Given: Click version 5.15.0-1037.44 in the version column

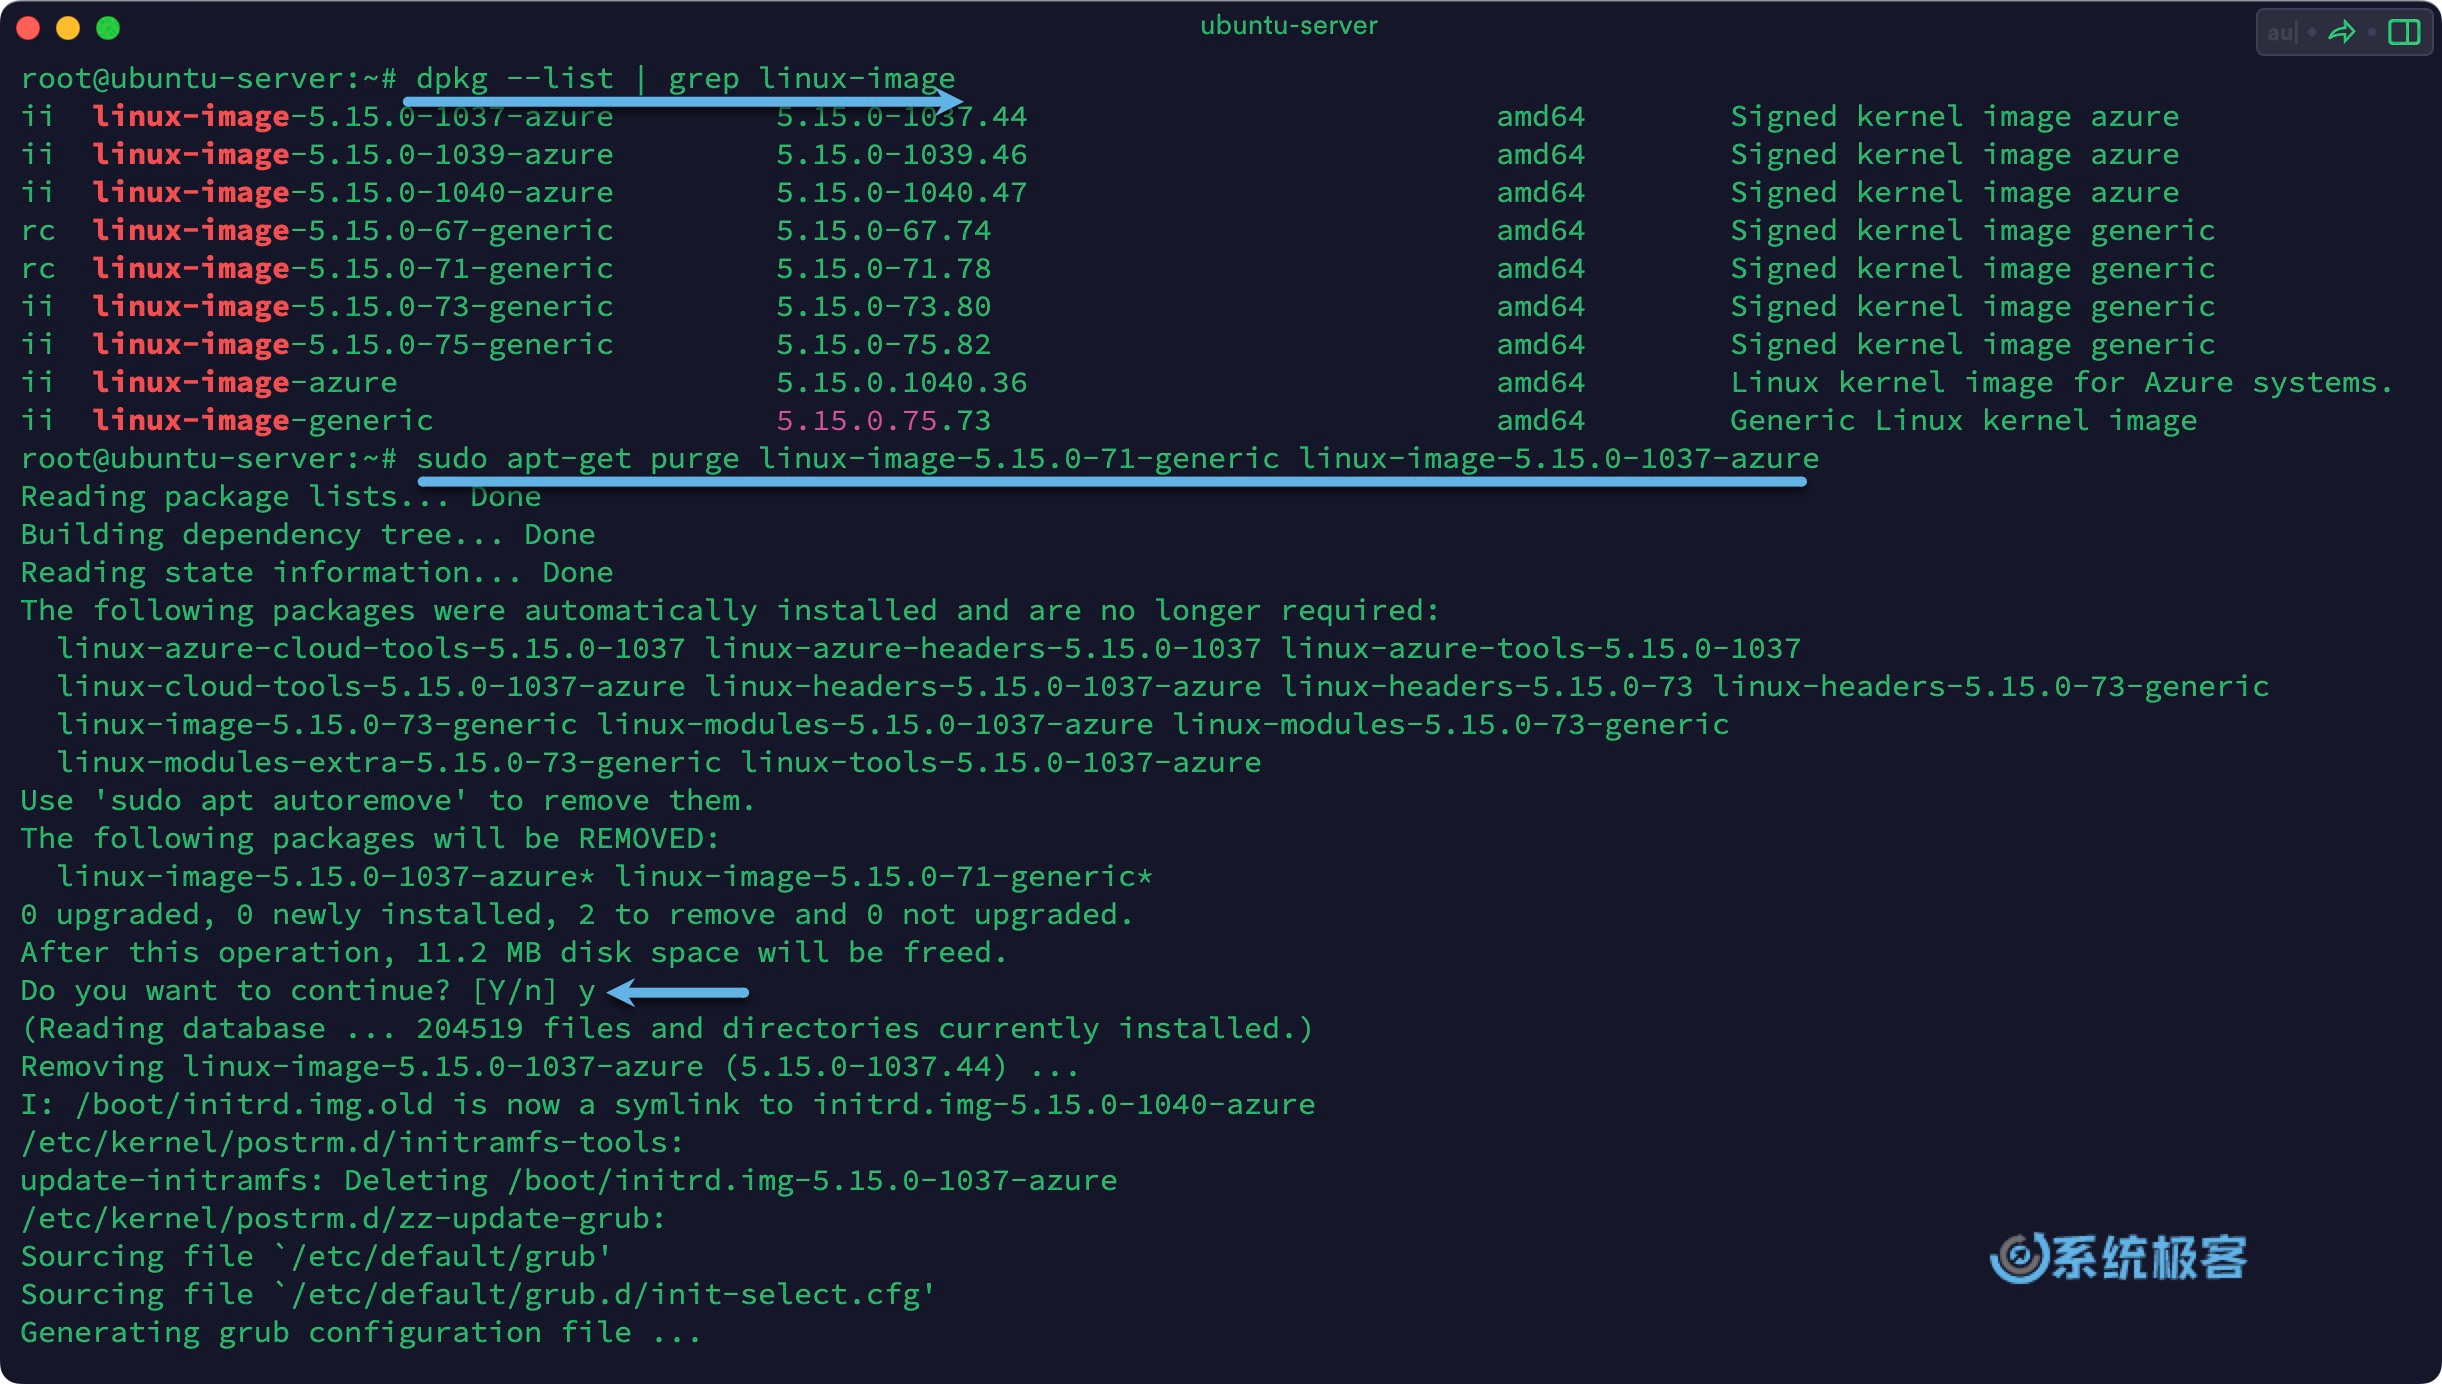Looking at the screenshot, I should pos(902,117).
